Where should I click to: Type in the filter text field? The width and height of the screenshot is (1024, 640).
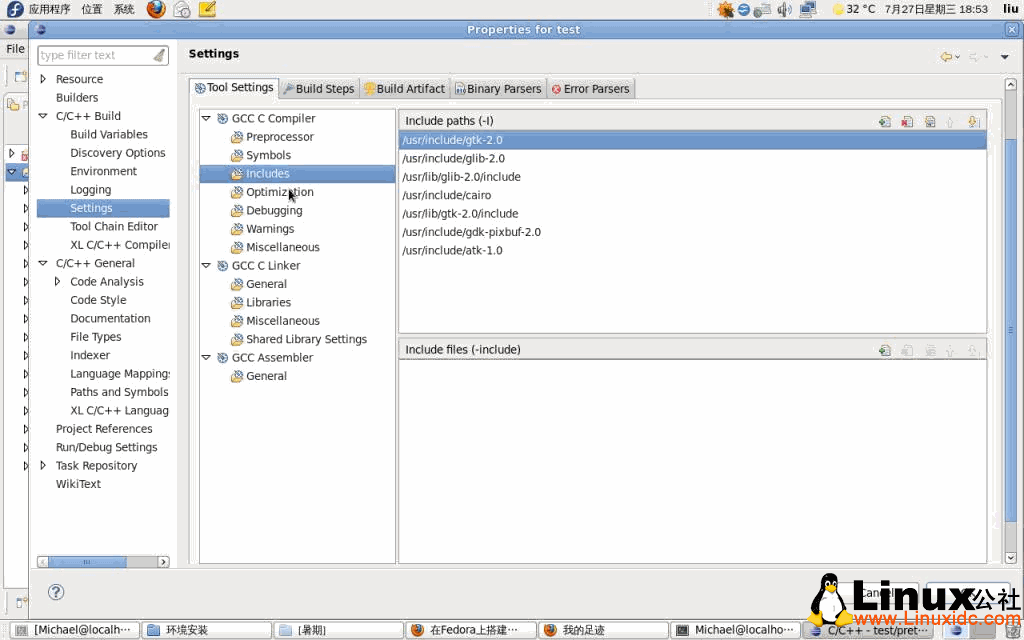coord(95,55)
